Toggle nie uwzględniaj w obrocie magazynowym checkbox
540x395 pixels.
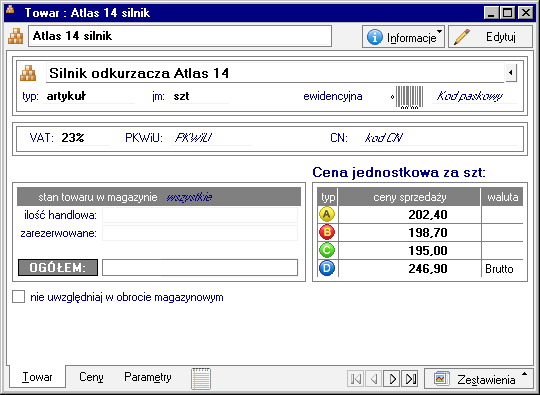19,297
